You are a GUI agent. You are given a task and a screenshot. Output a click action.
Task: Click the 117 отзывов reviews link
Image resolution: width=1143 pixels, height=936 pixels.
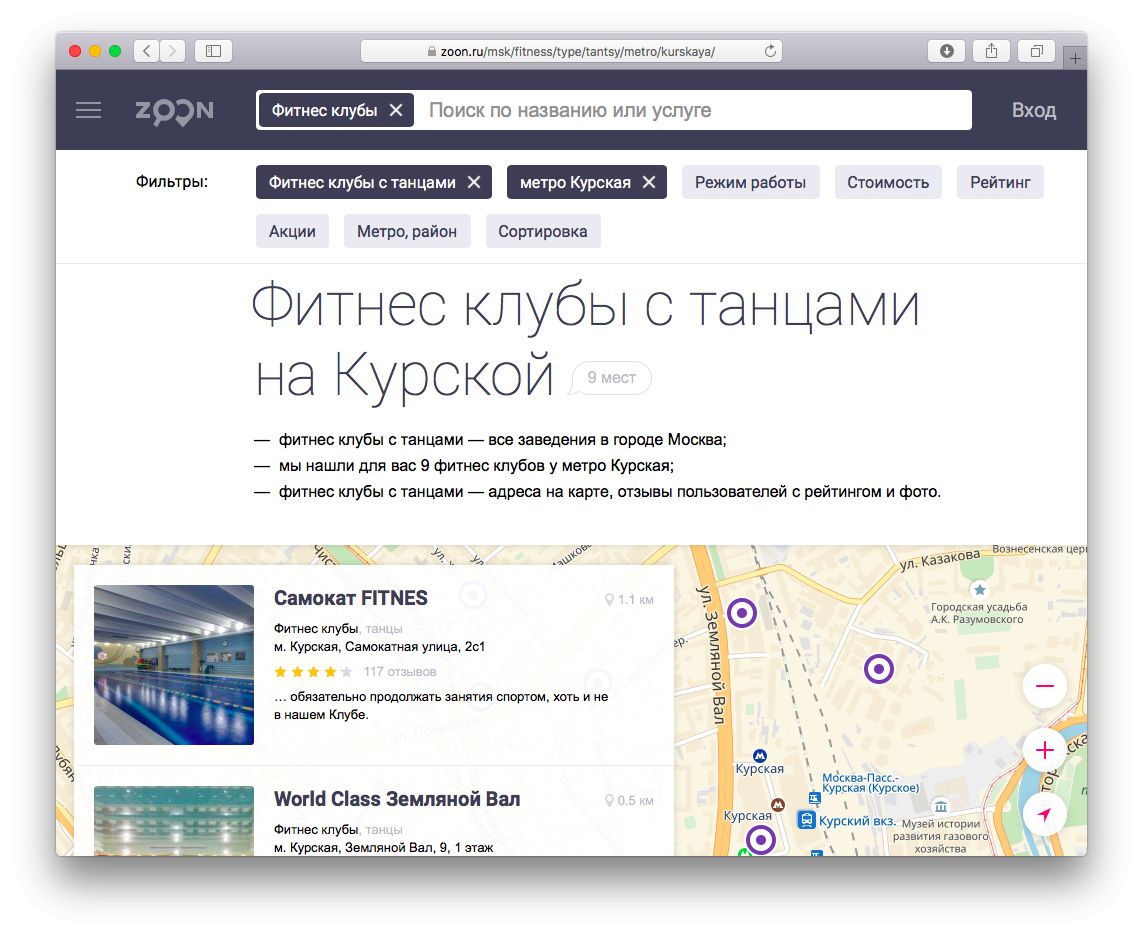[x=400, y=671]
